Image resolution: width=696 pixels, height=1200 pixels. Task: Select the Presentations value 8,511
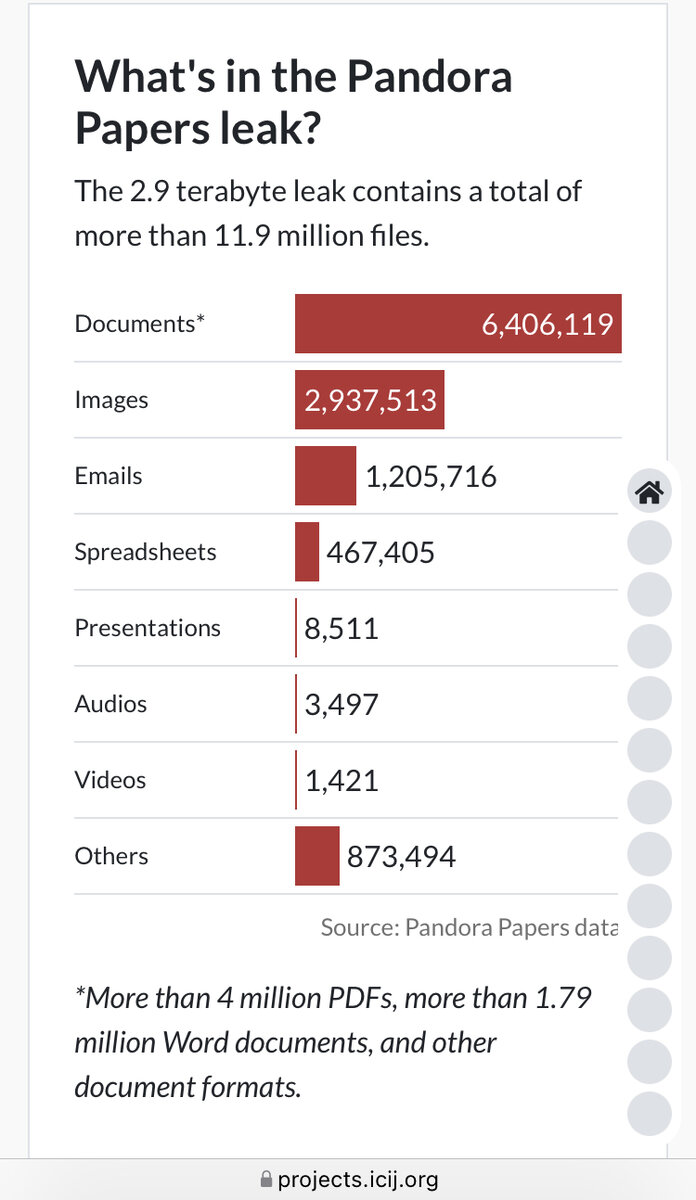tap(342, 629)
